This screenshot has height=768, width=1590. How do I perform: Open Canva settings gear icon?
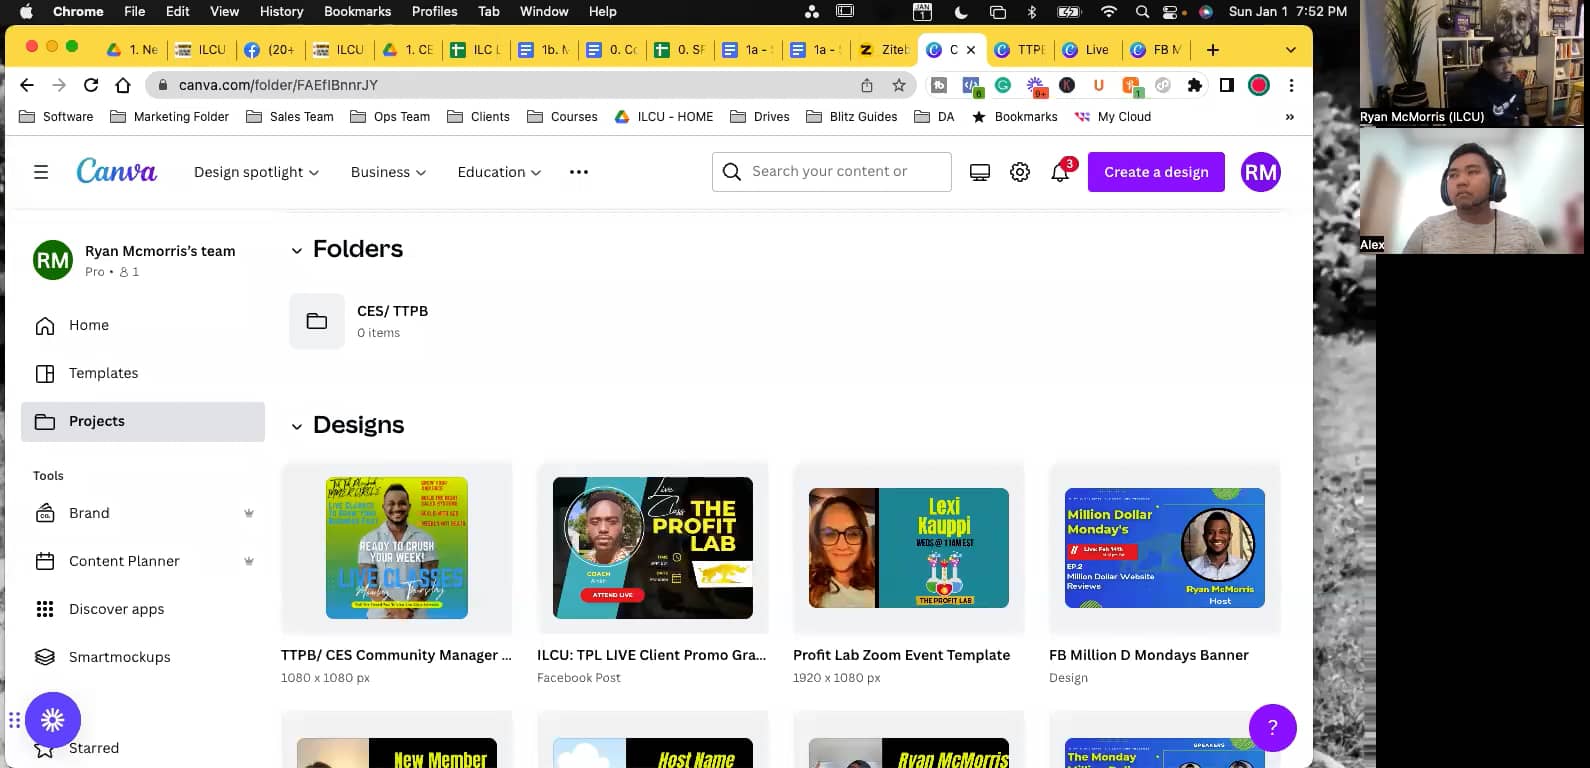1020,172
